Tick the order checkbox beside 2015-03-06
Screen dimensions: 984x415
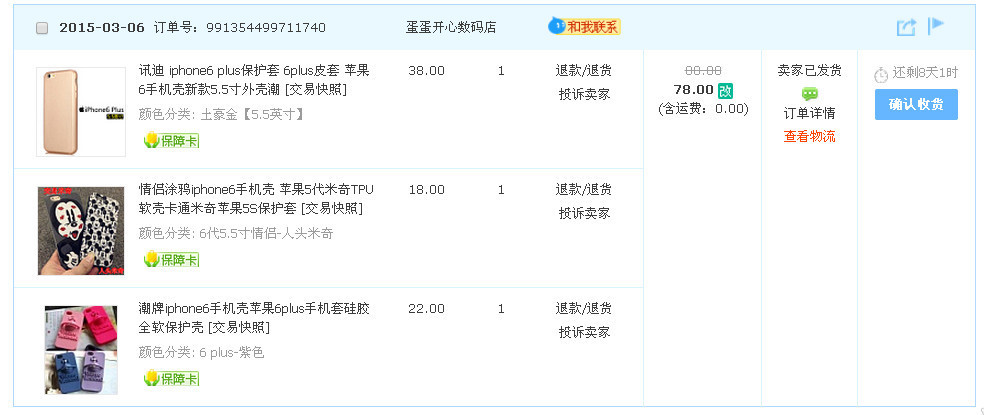pos(42,28)
